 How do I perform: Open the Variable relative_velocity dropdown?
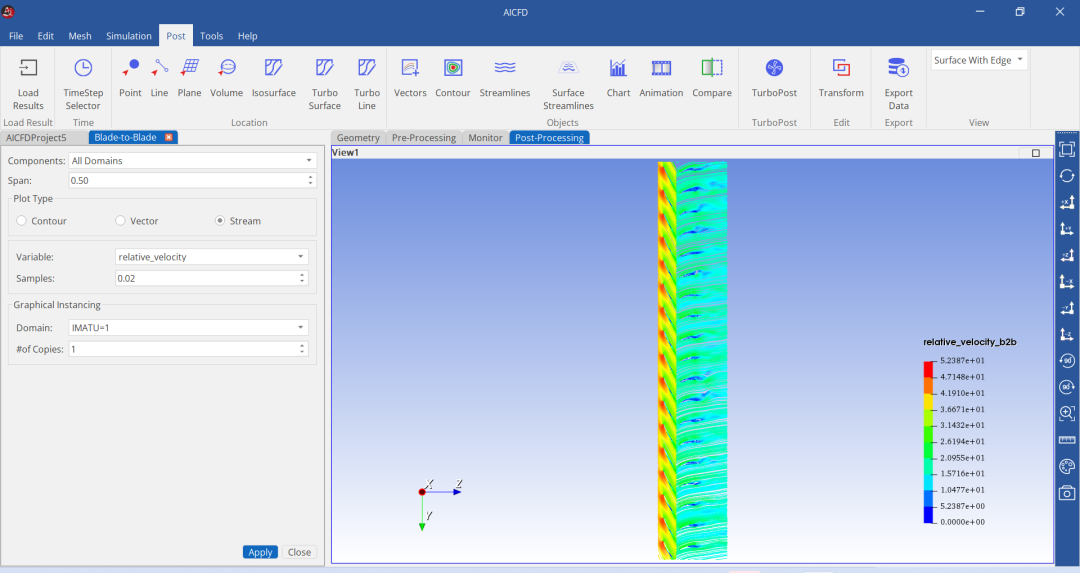tap(211, 257)
